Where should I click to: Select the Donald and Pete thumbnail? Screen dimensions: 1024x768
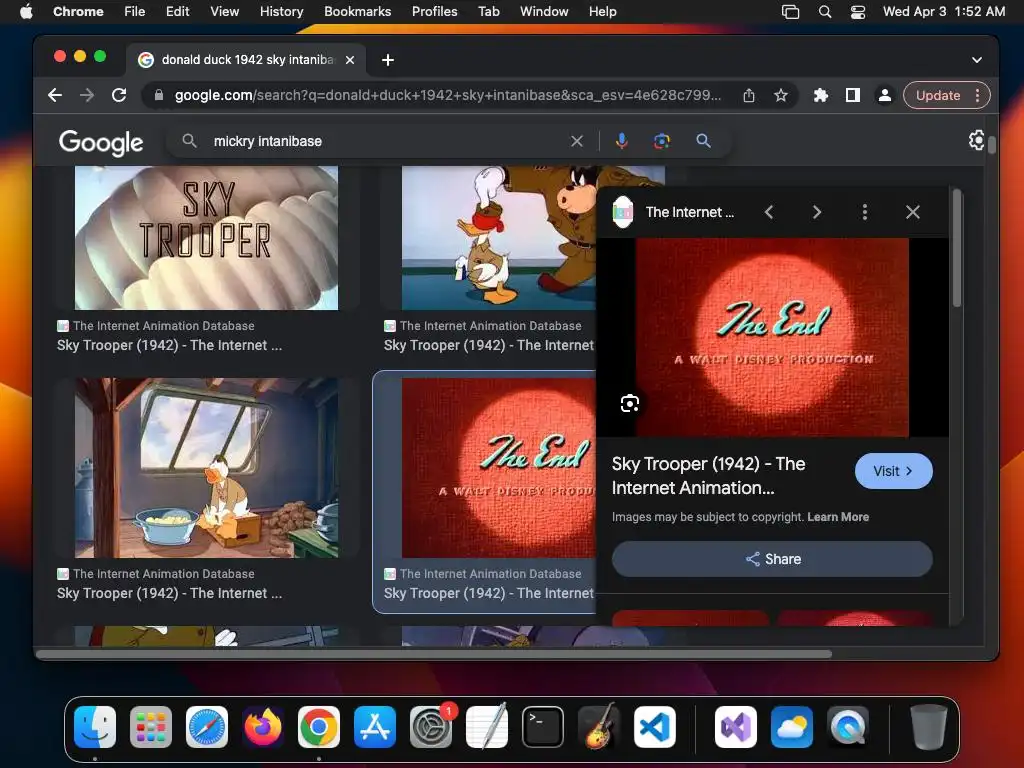click(x=498, y=238)
